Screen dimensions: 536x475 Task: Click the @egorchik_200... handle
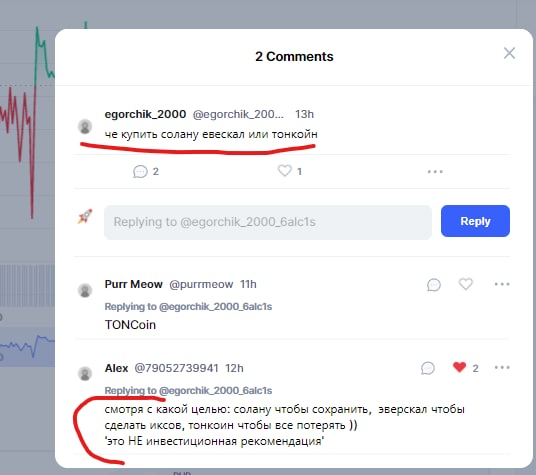pyautogui.click(x=238, y=114)
